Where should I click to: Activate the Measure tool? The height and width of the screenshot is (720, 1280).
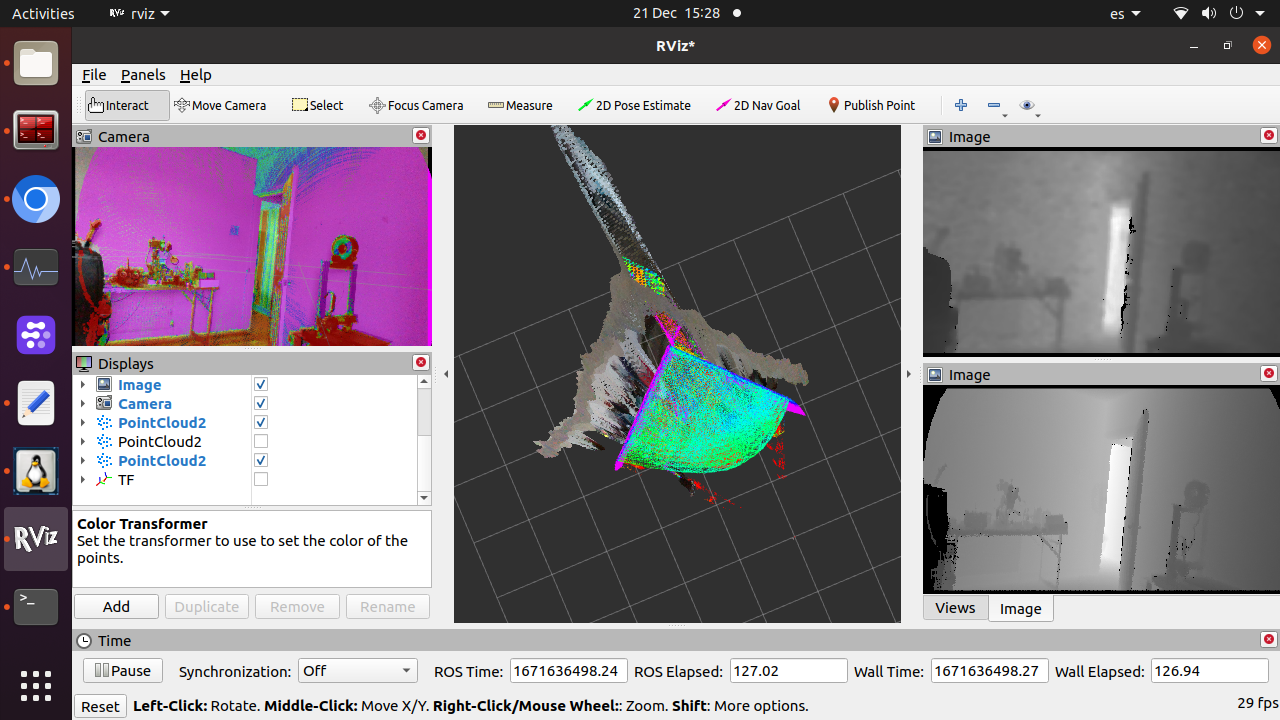click(520, 105)
